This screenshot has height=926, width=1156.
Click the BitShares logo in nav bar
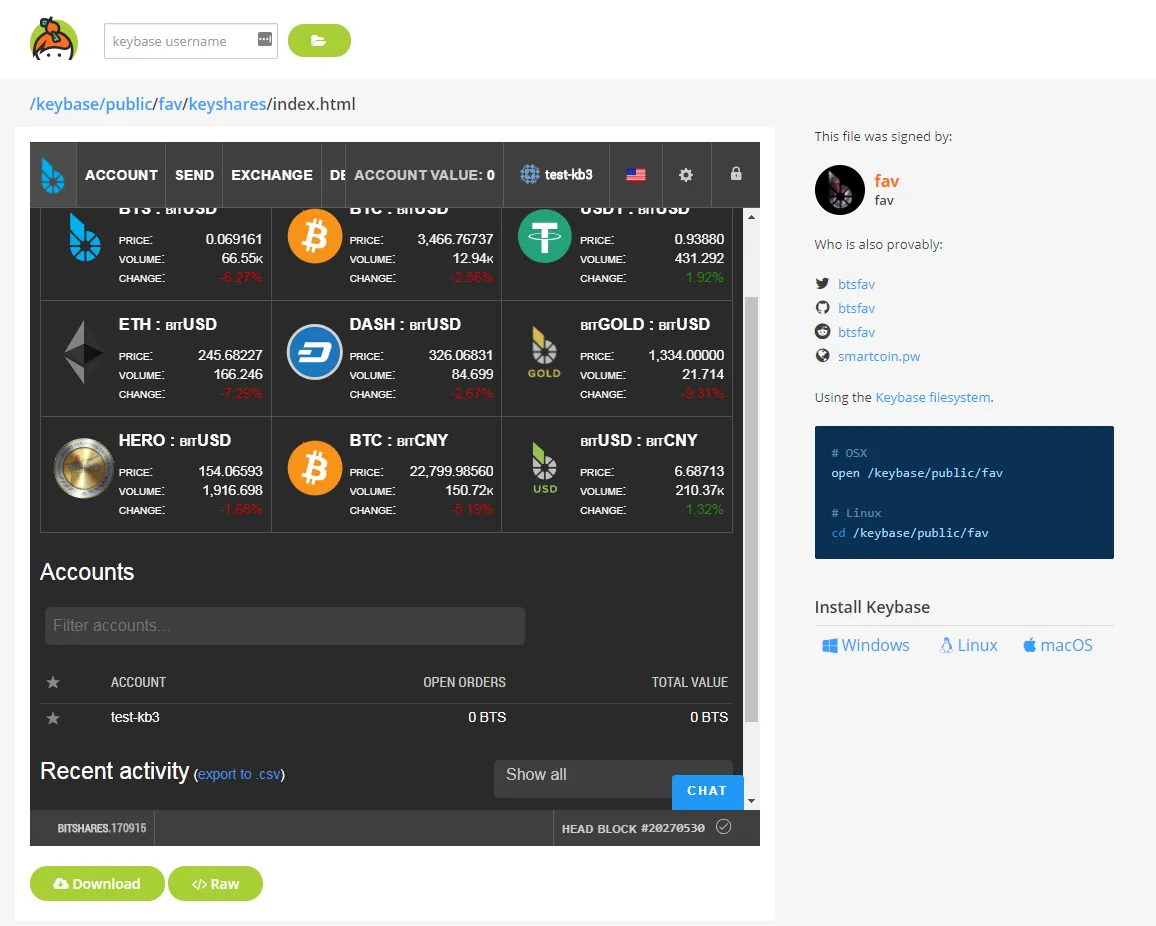tap(53, 175)
